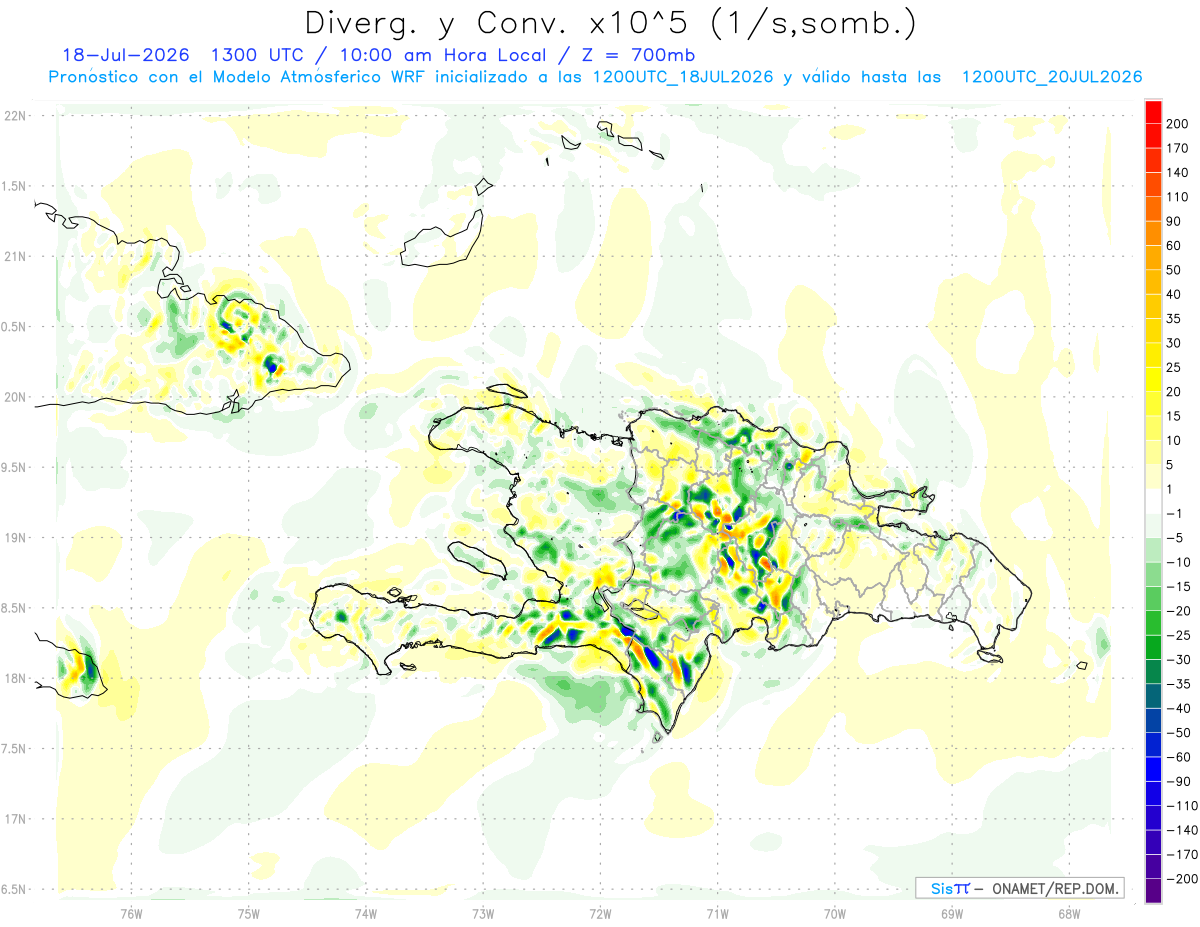Click the "68W" longitude axis label
The height and width of the screenshot is (927, 1200).
coord(1068,912)
